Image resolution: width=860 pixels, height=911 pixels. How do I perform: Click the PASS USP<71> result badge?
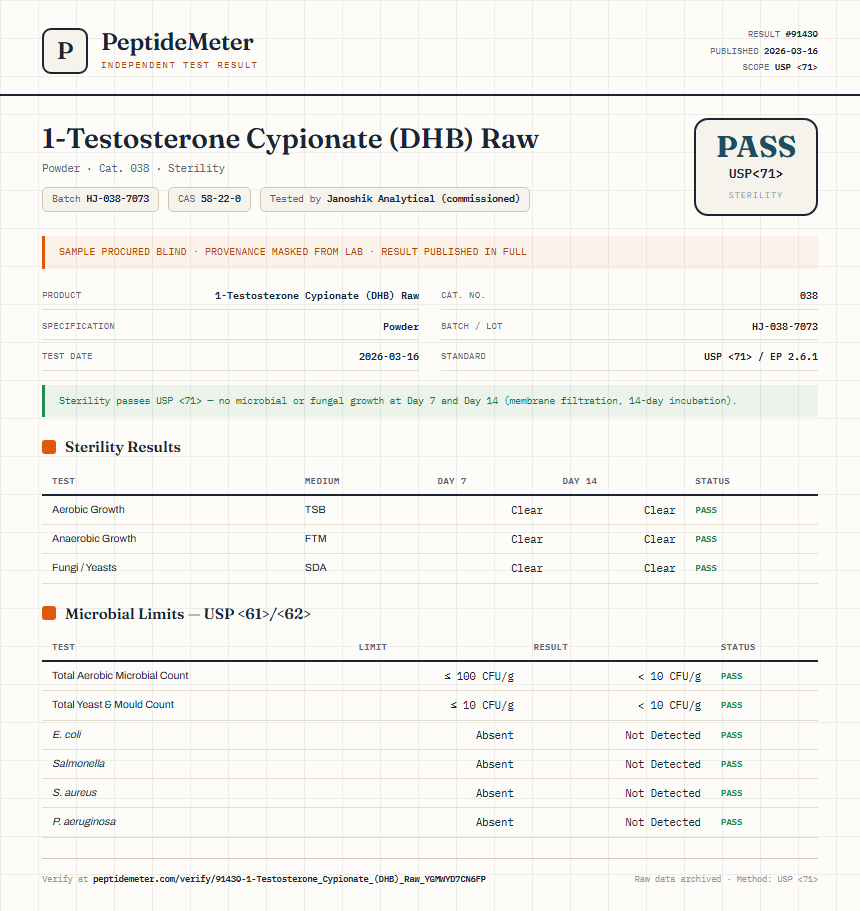pyautogui.click(x=755, y=167)
